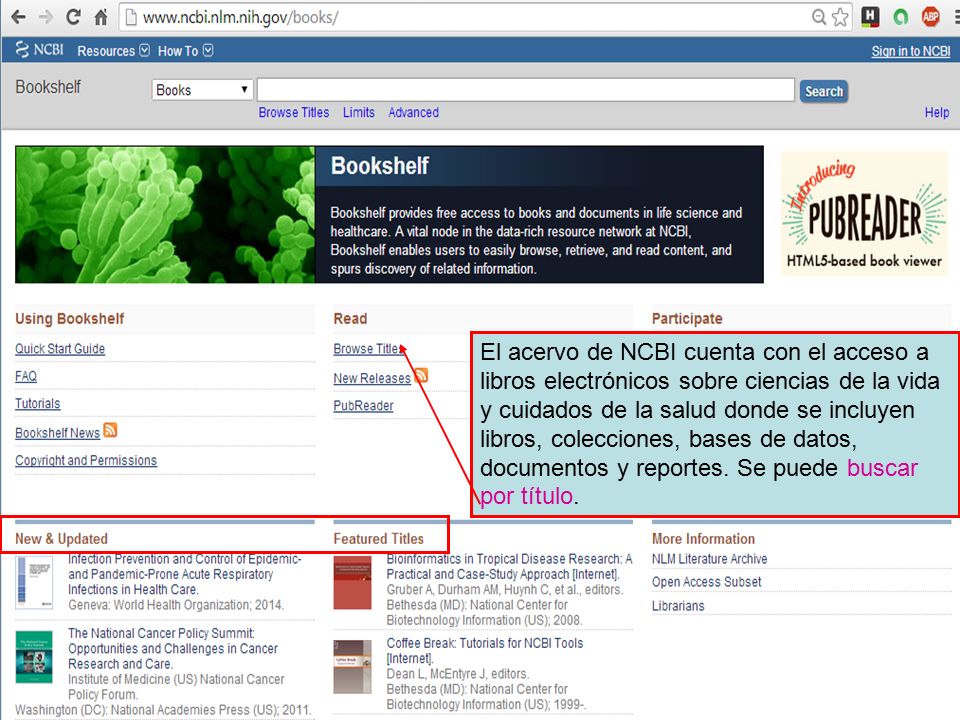Open Infection Prevention and Control book title
This screenshot has height=720, width=960.
pos(185,574)
